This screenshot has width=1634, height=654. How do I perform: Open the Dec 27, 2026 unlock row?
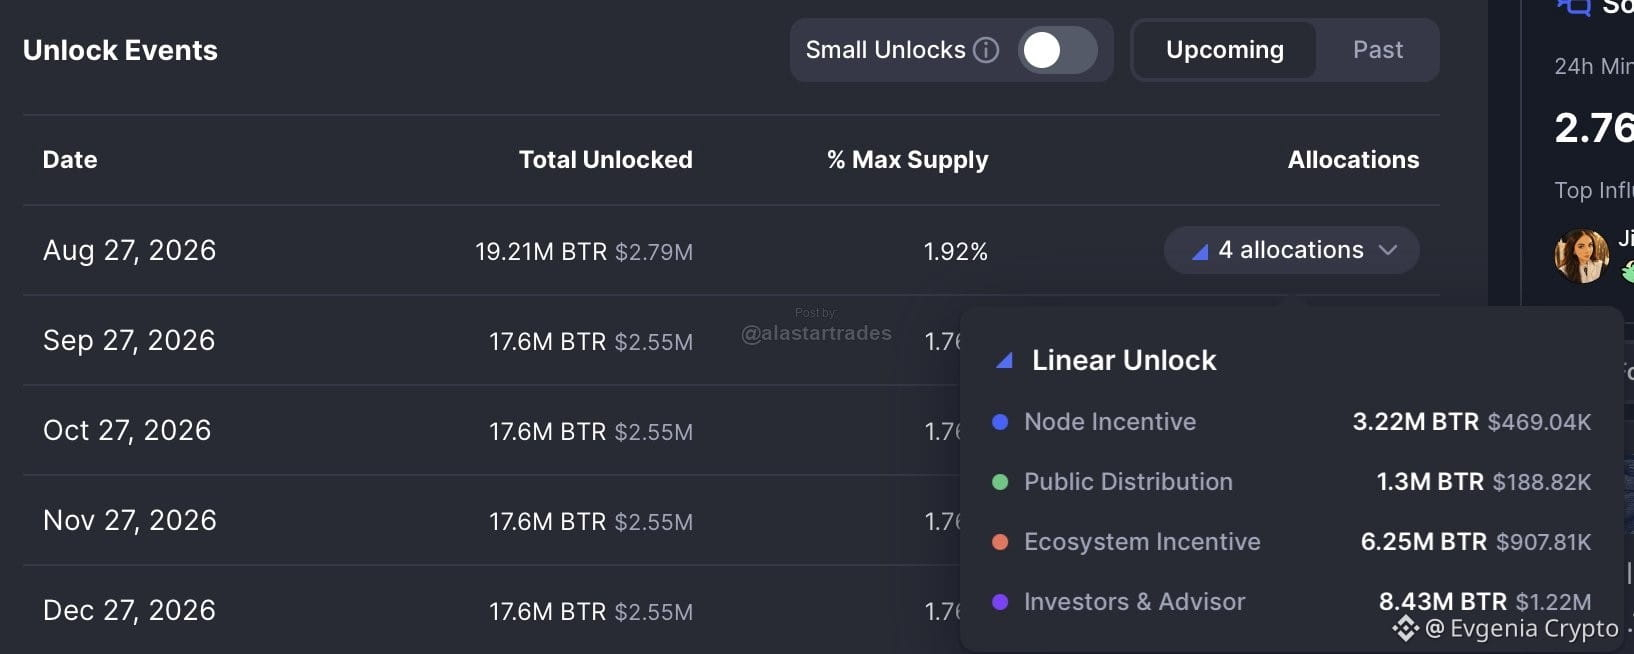[491, 610]
